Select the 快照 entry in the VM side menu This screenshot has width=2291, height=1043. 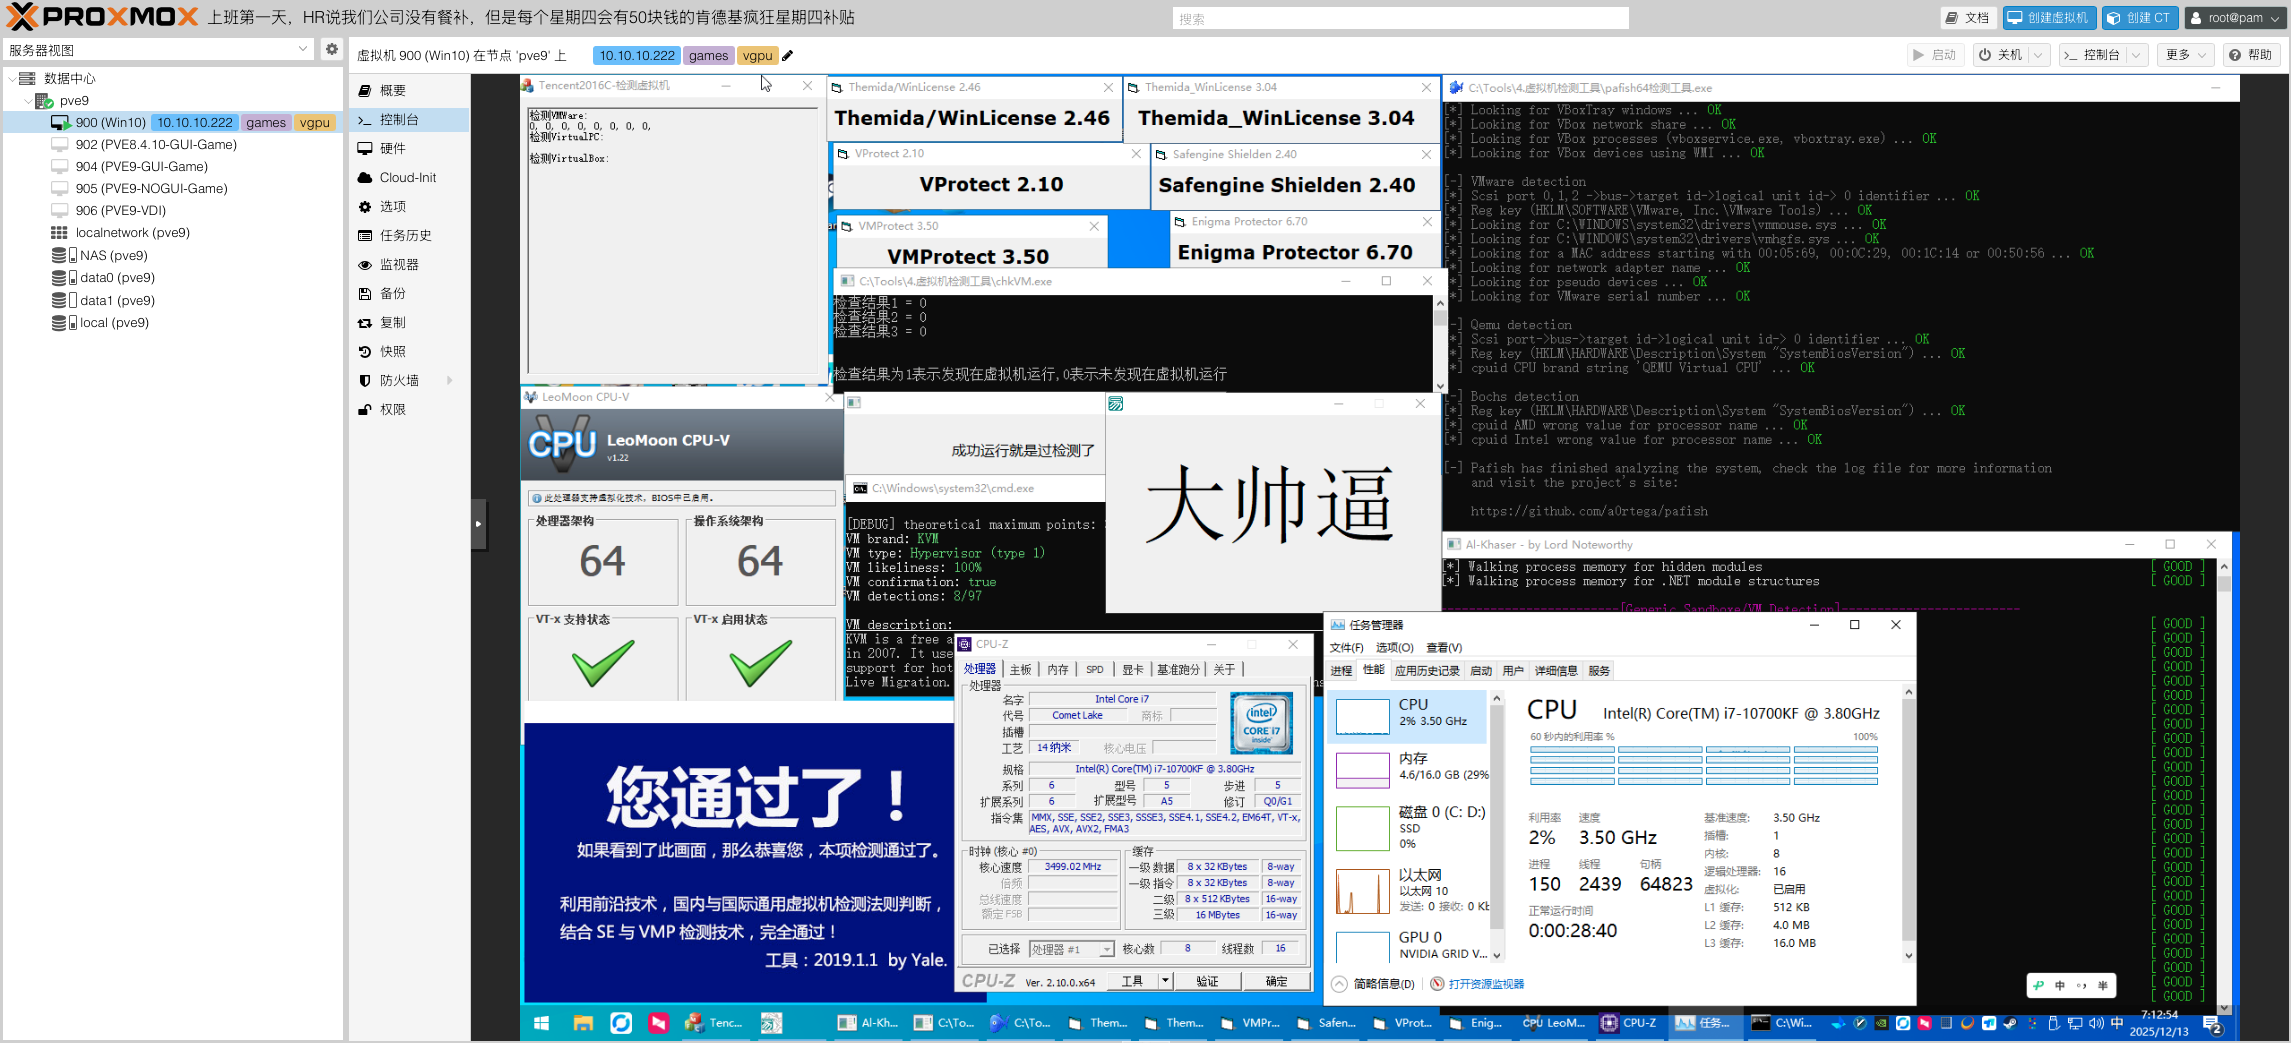(392, 352)
